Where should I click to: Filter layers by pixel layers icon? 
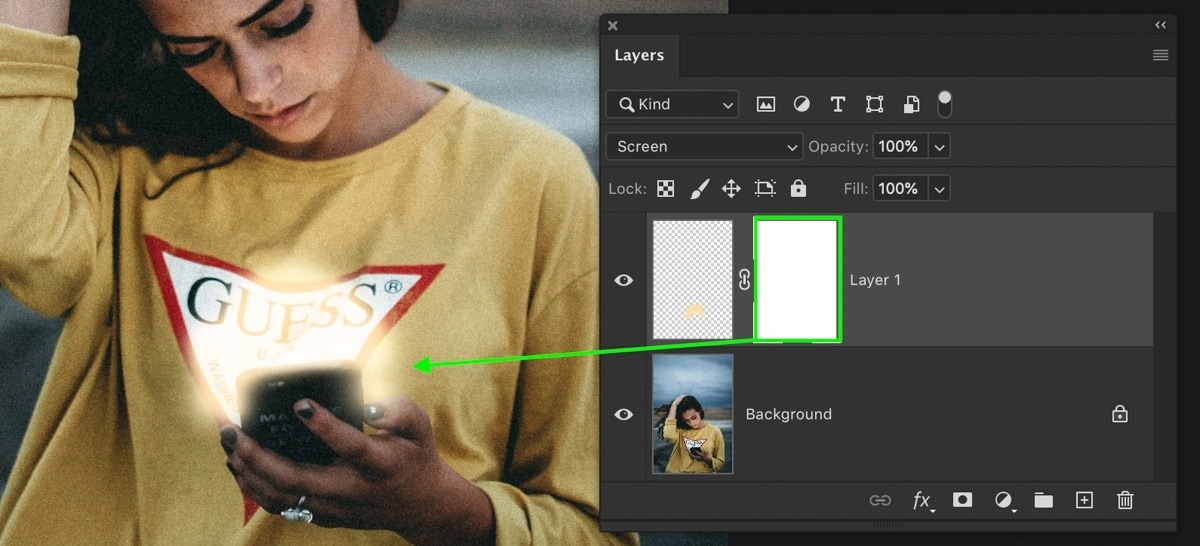click(766, 104)
